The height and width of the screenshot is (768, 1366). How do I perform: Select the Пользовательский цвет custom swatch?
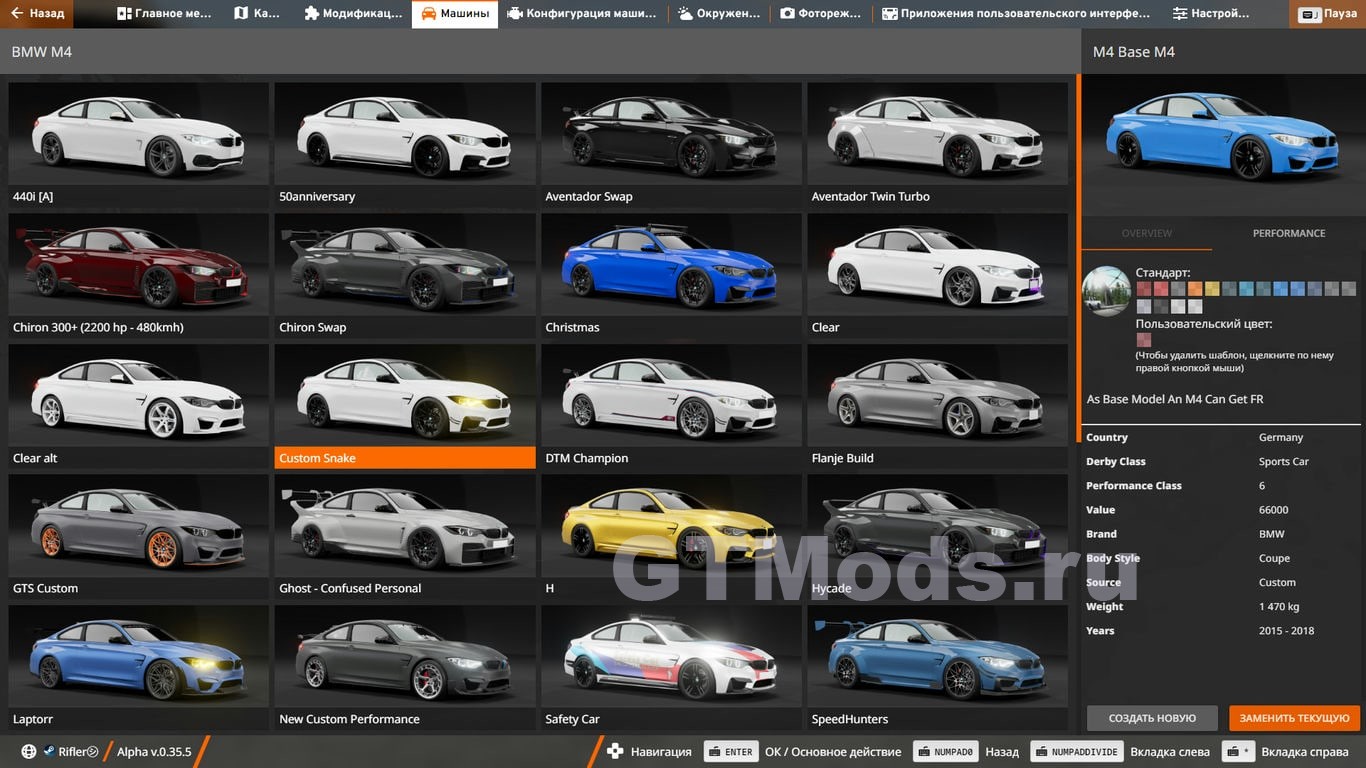click(x=1144, y=340)
